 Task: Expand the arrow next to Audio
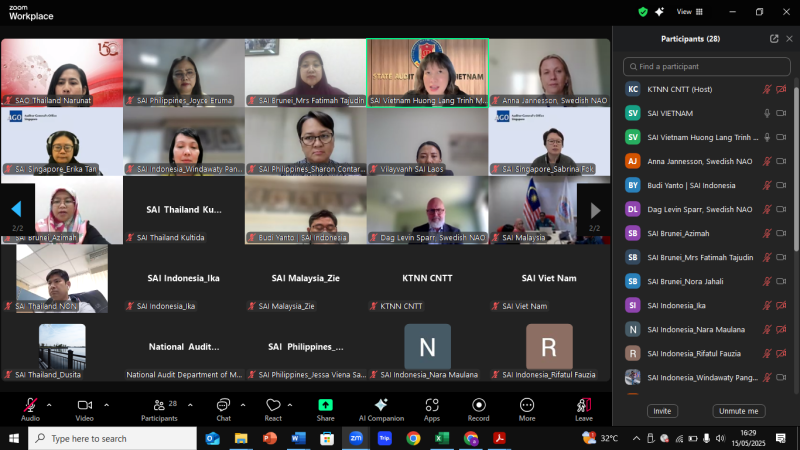click(x=49, y=404)
